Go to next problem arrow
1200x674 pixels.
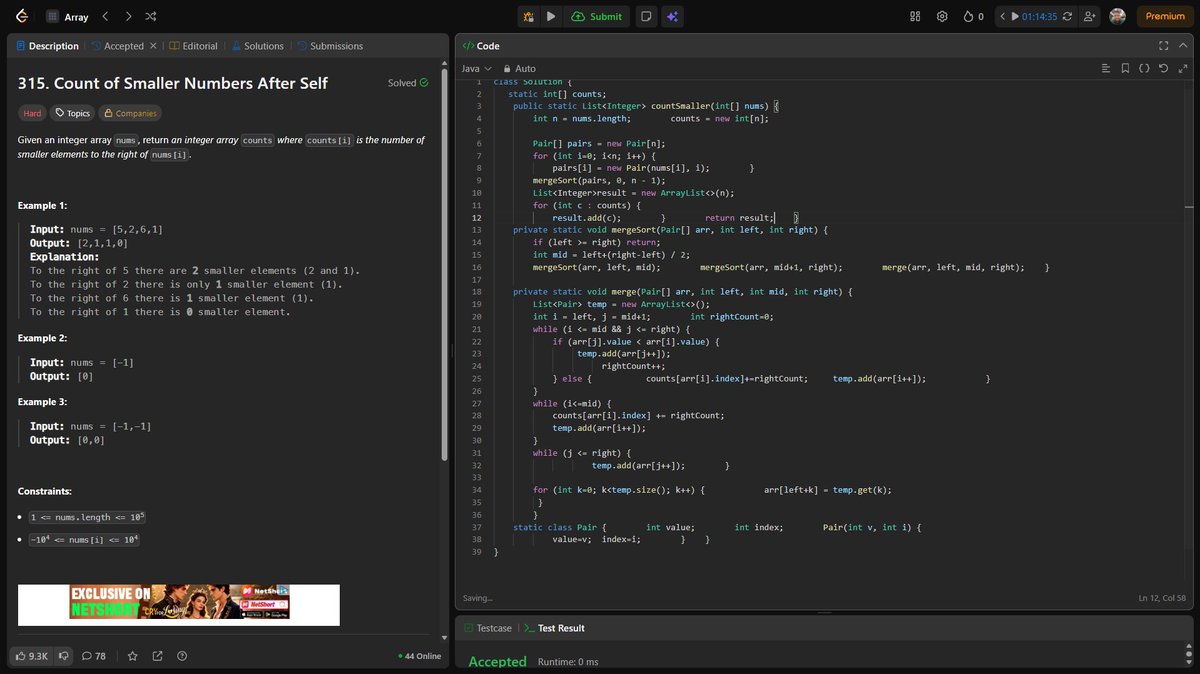[x=128, y=16]
